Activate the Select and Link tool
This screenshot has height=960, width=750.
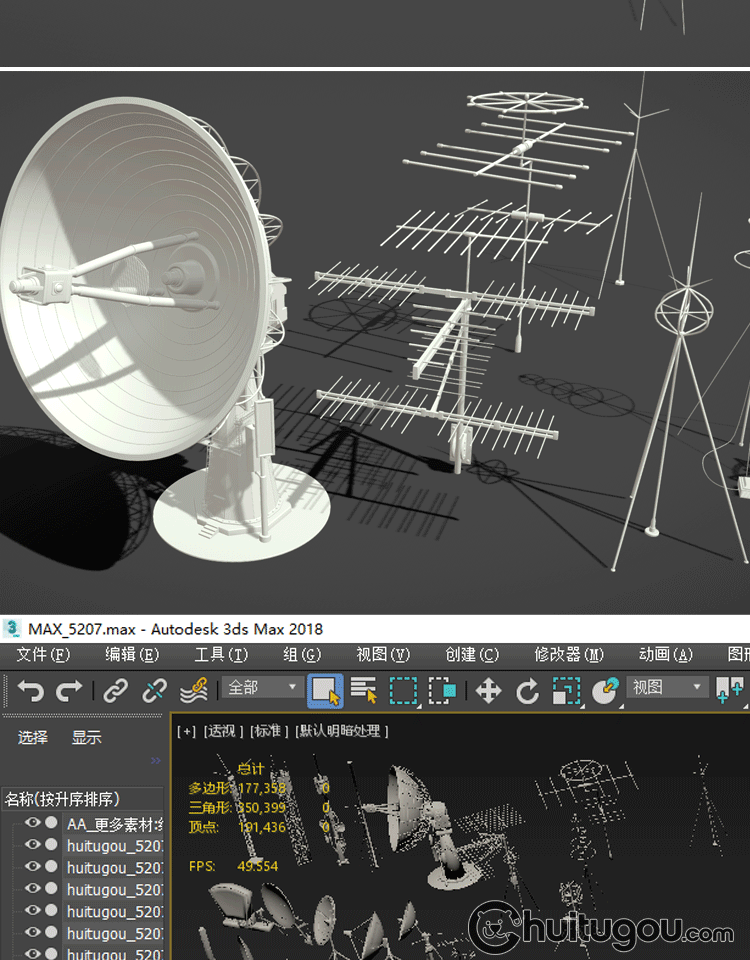pyautogui.click(x=115, y=691)
